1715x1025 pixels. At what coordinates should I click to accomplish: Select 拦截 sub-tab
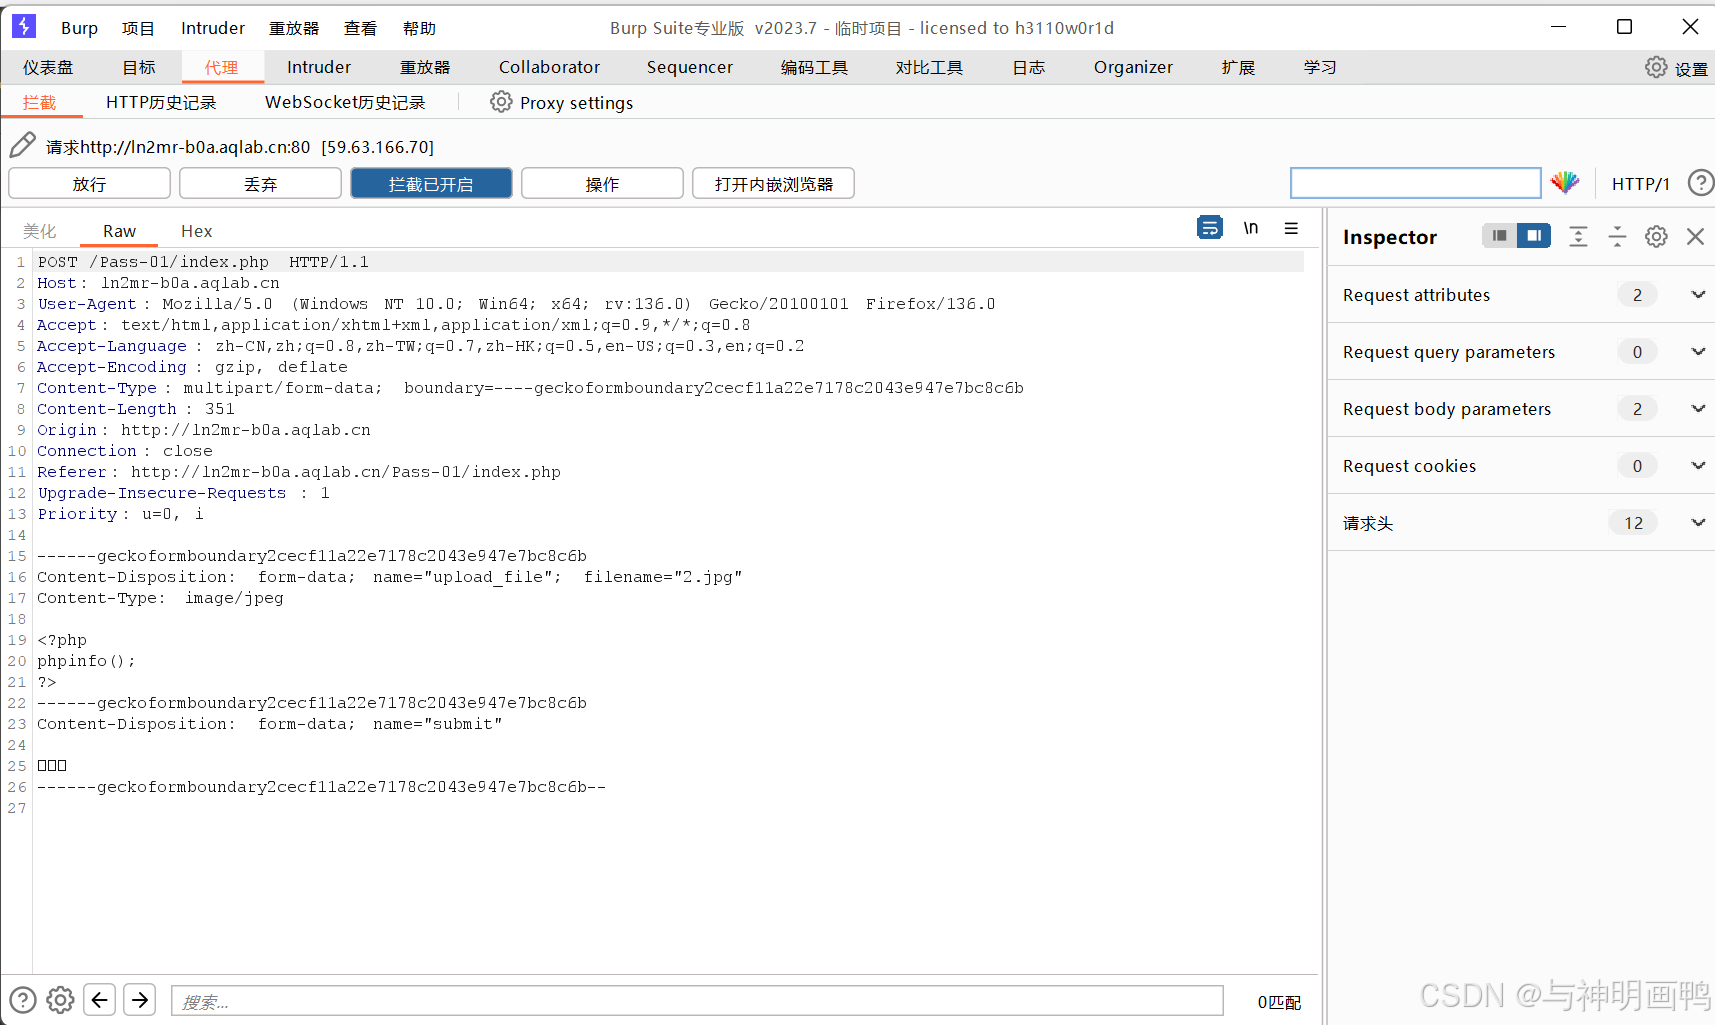click(x=39, y=102)
